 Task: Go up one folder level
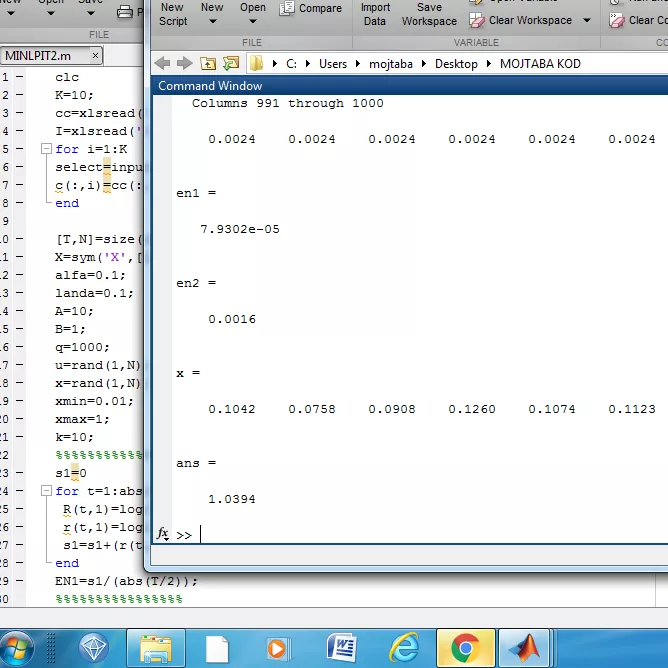pyautogui.click(x=208, y=63)
